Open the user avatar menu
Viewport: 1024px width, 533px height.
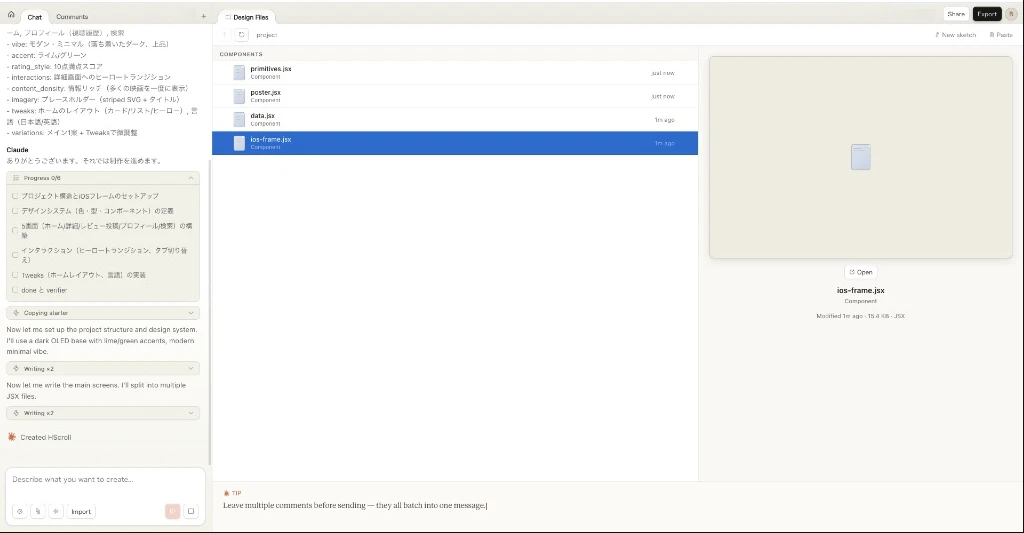pyautogui.click(x=1011, y=14)
